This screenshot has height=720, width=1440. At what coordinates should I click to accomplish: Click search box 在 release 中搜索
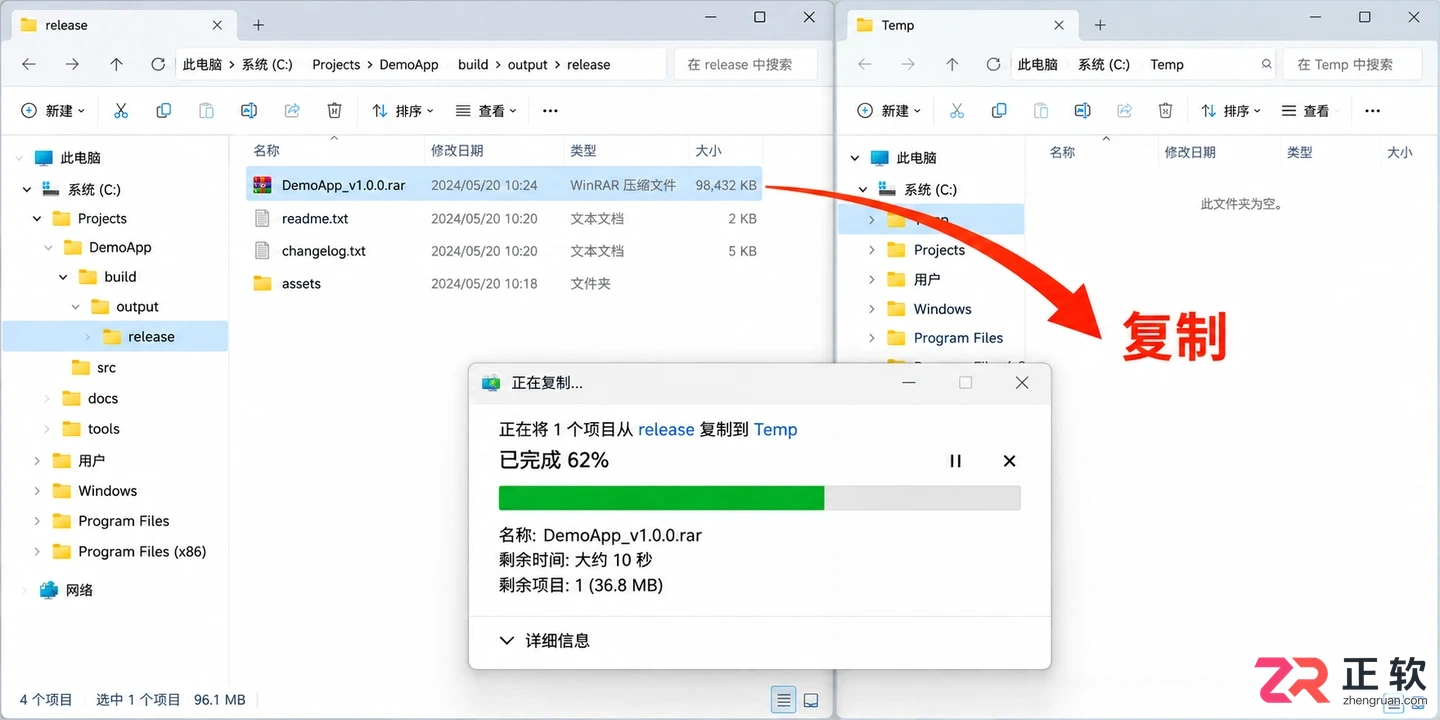[x=745, y=64]
